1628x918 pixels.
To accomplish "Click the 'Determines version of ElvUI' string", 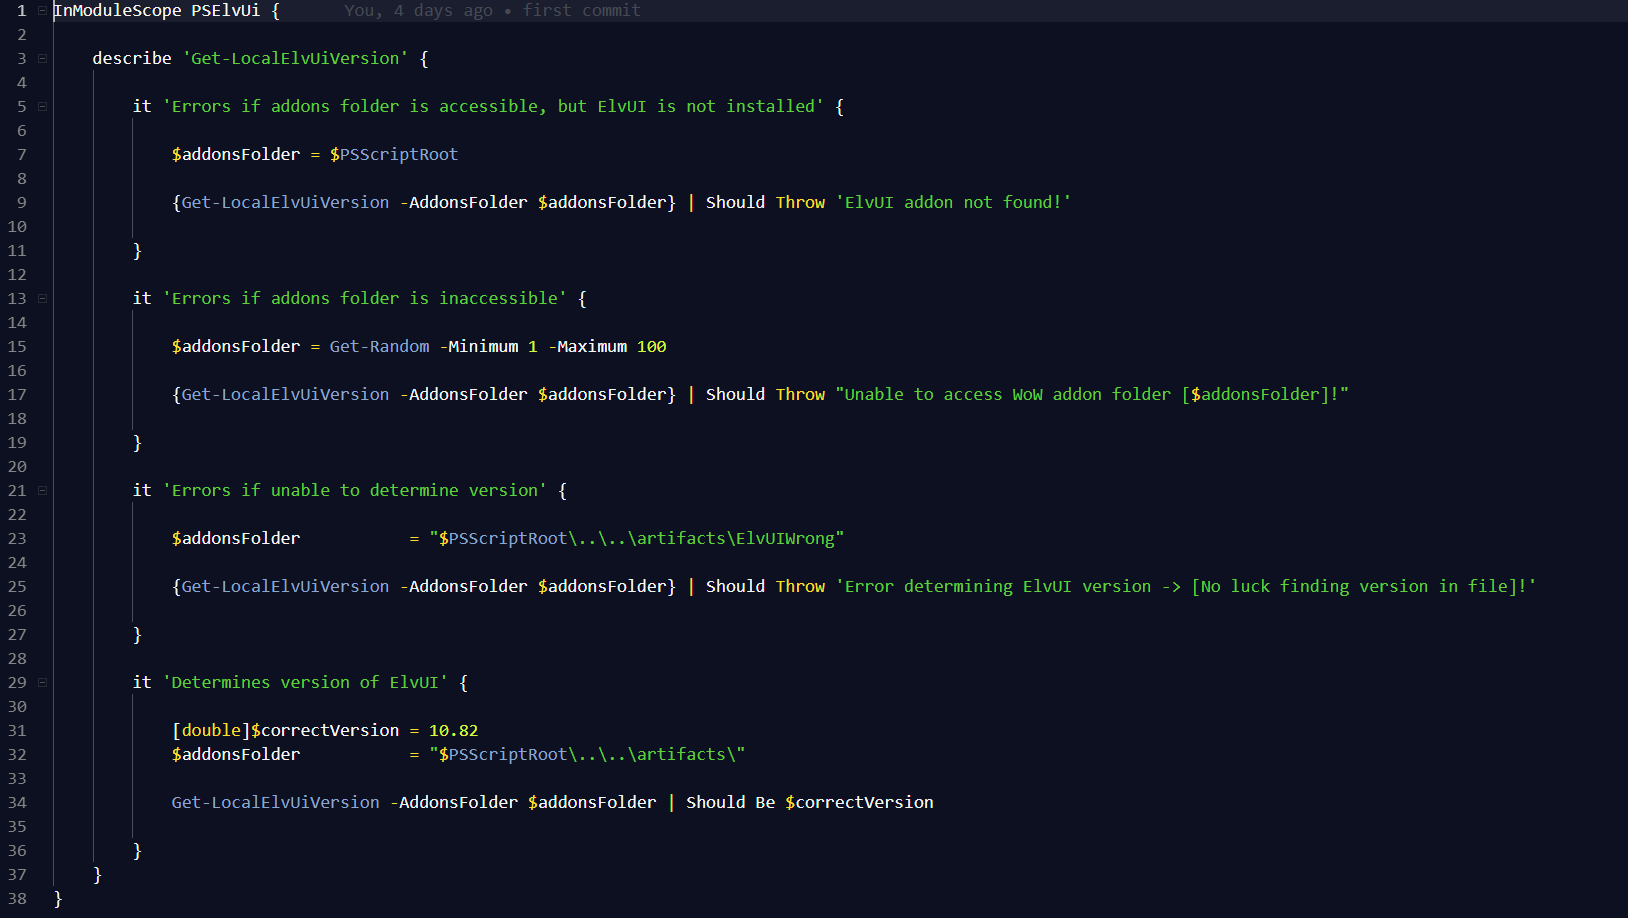I will (305, 682).
